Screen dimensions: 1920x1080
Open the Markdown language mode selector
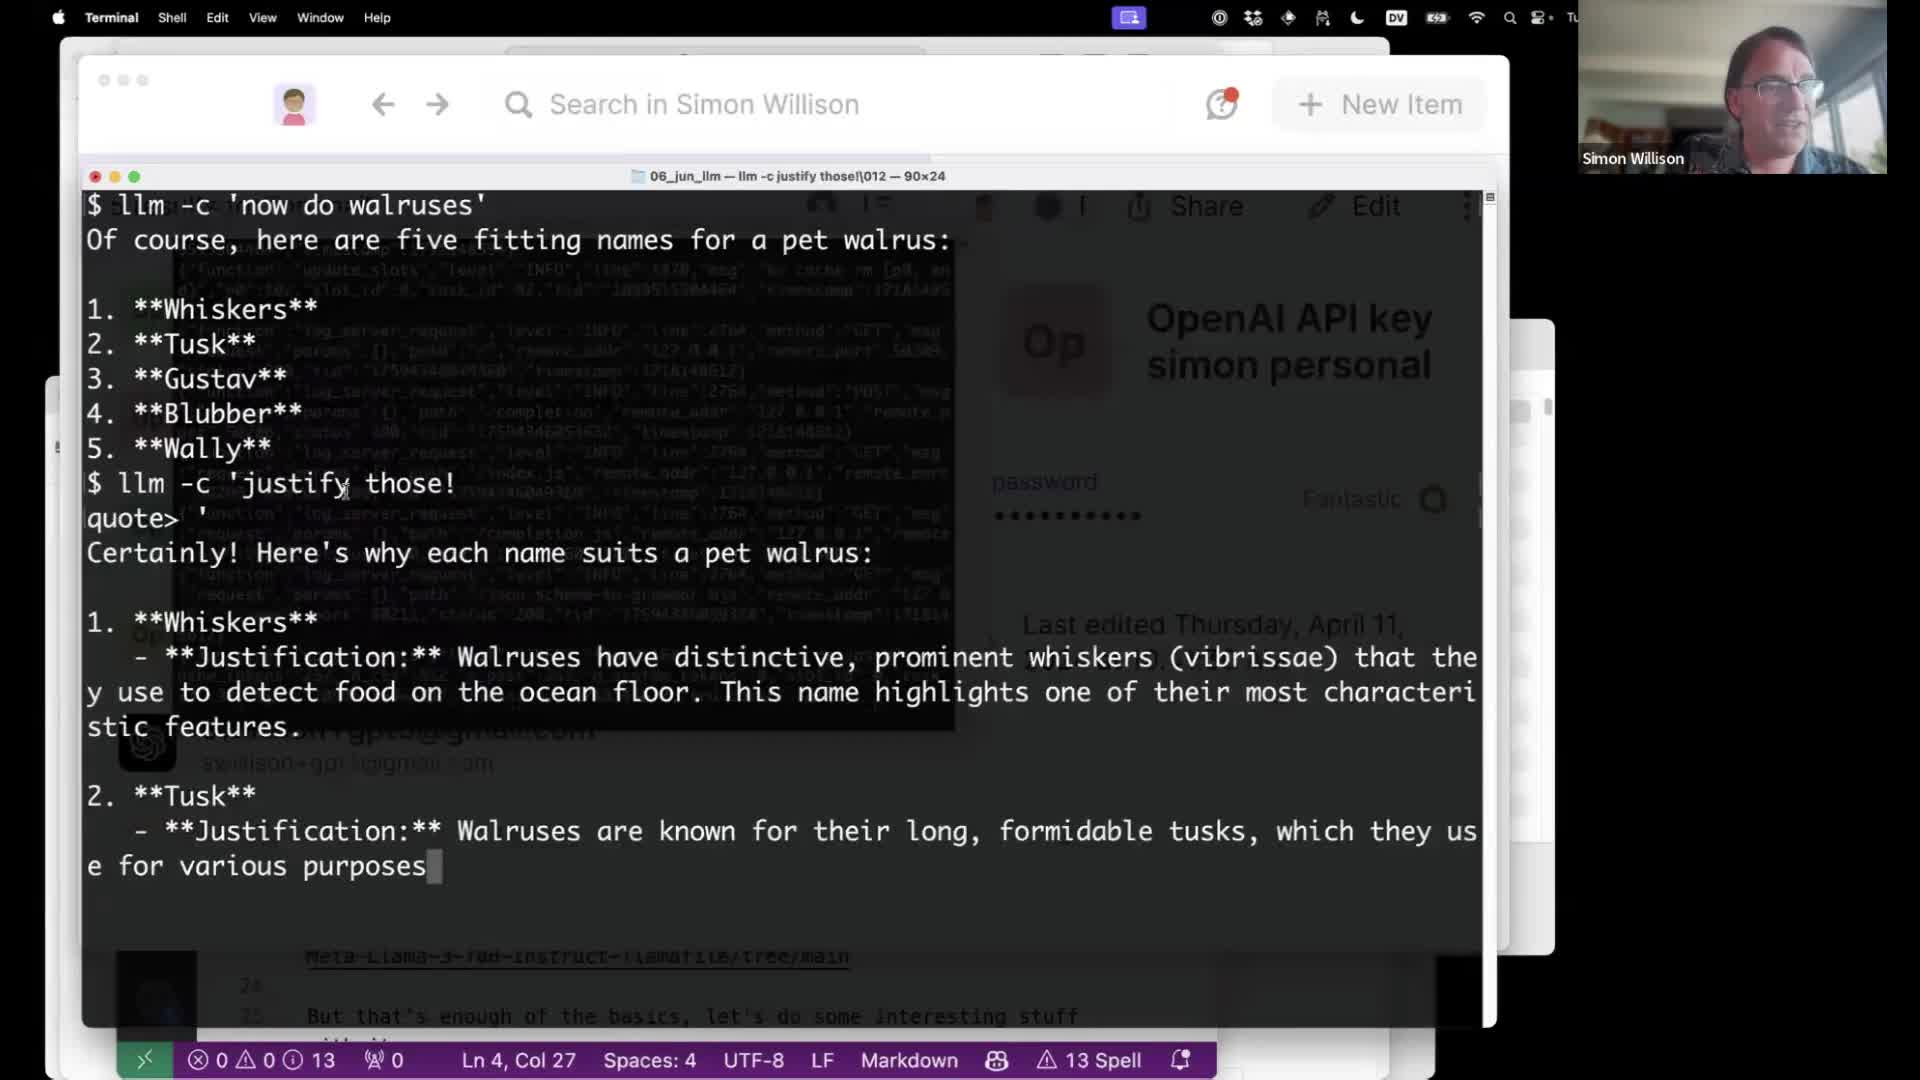tap(908, 1060)
